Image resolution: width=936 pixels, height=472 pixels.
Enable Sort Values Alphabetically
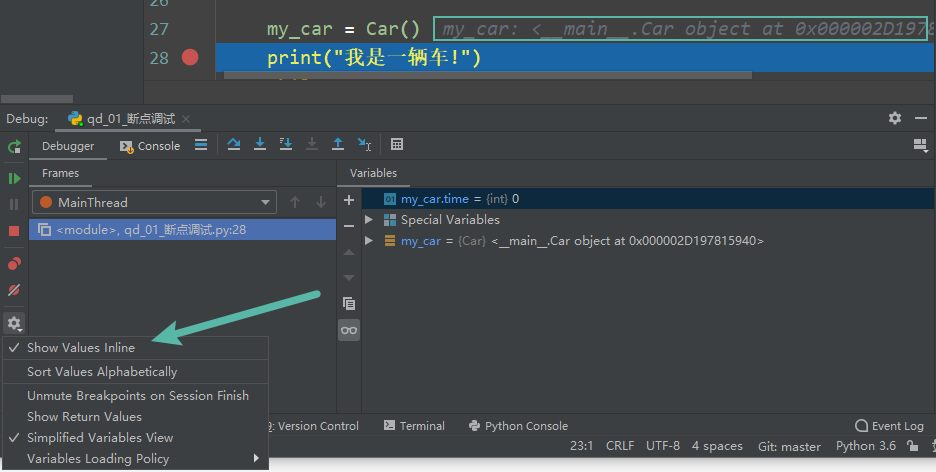(102, 372)
